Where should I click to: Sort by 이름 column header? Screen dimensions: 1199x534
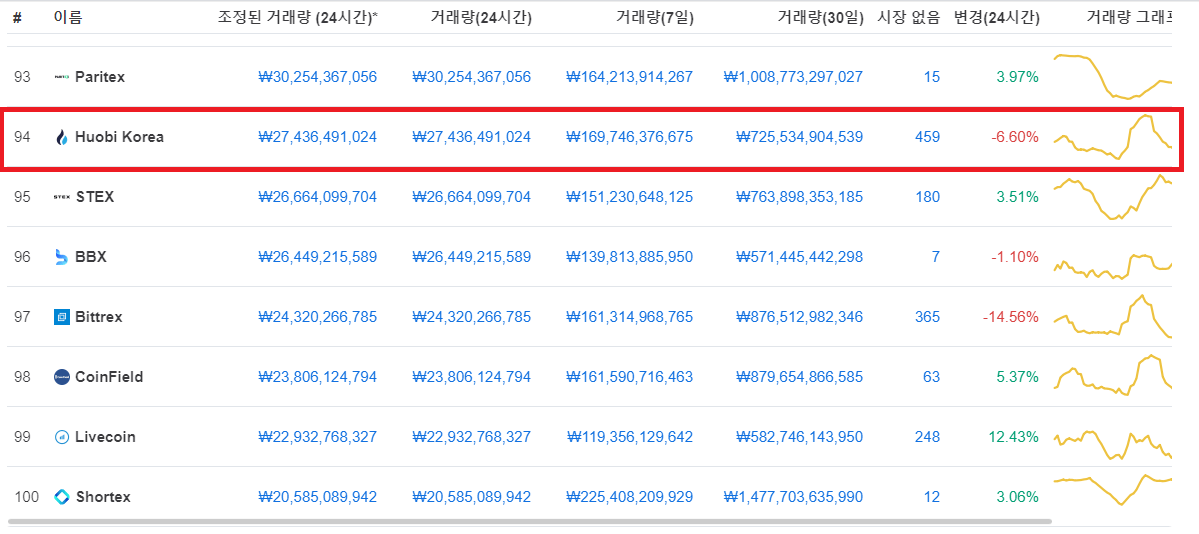pyautogui.click(x=68, y=17)
